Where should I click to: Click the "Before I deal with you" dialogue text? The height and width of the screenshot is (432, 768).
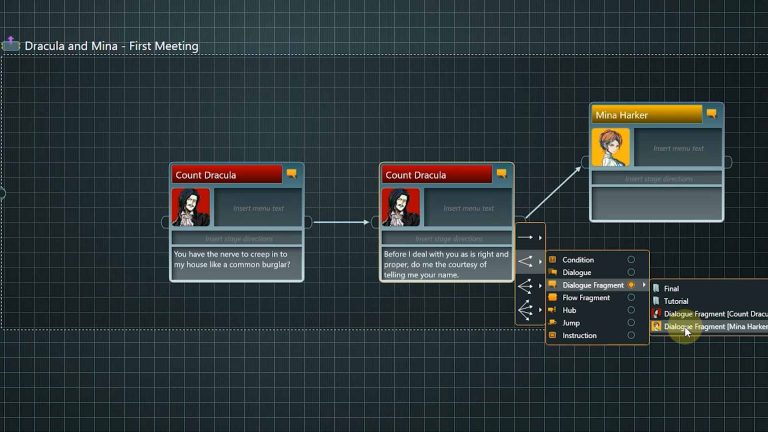click(447, 264)
